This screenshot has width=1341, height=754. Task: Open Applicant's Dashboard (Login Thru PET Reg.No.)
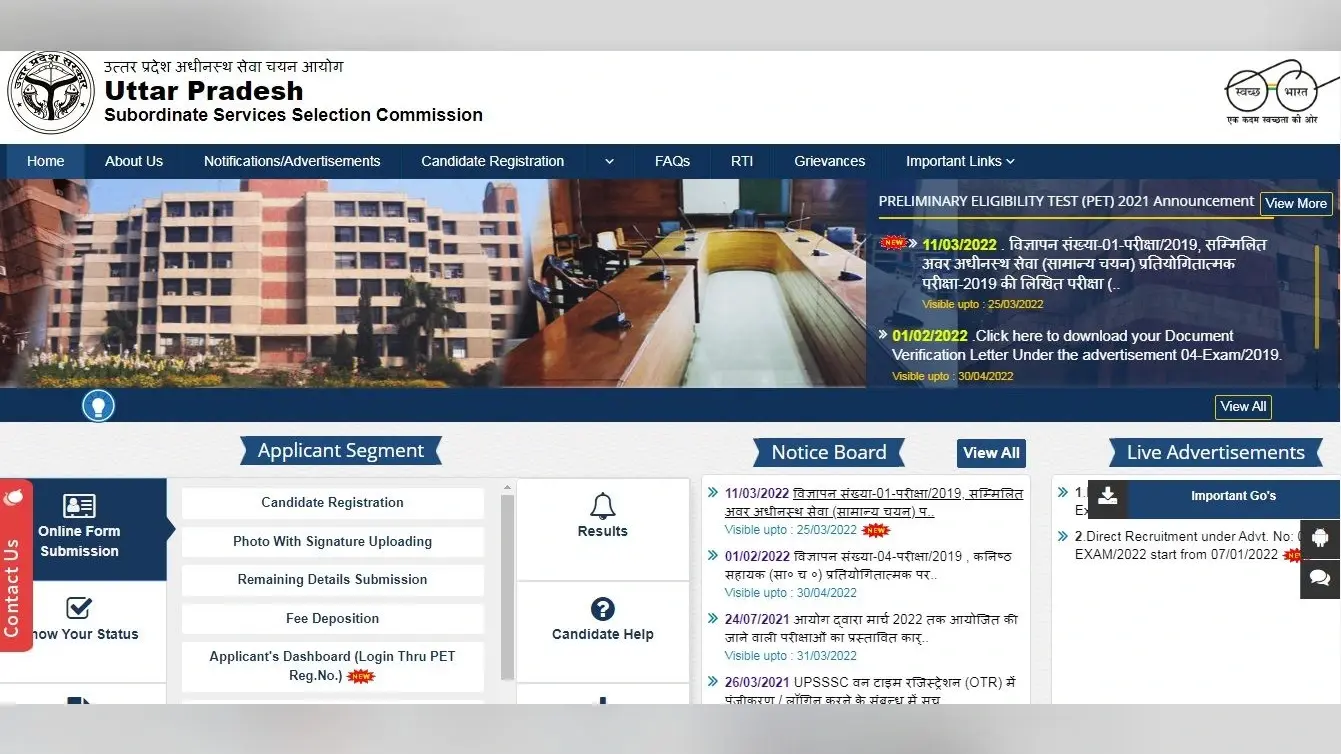(x=332, y=666)
